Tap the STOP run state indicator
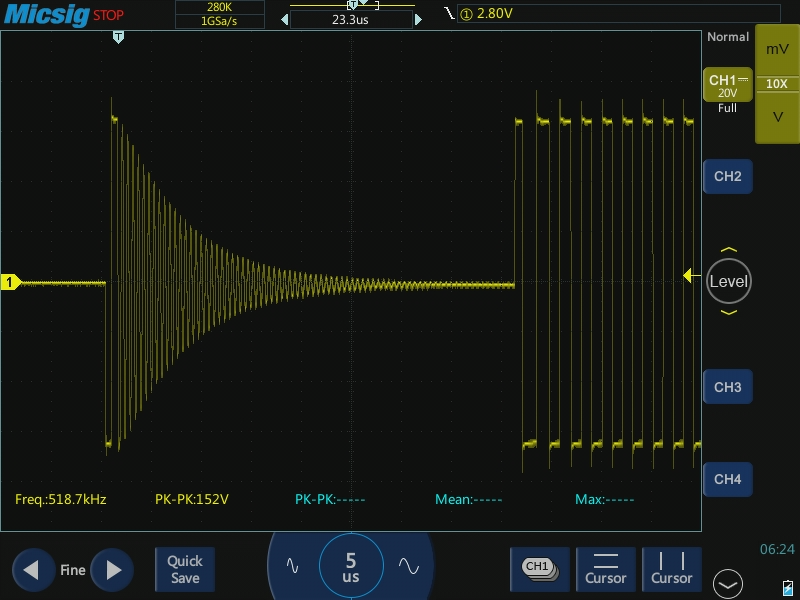The image size is (800, 600). coord(108,15)
